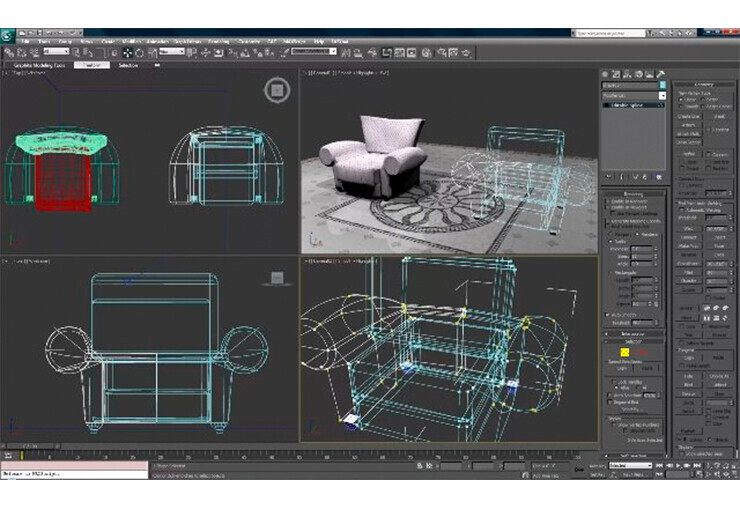Select Editable Spline in the modifier stack

(633, 105)
